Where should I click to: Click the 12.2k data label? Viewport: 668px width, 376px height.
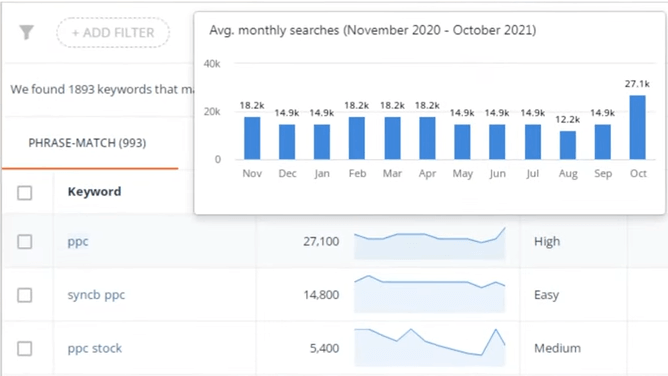point(567,120)
